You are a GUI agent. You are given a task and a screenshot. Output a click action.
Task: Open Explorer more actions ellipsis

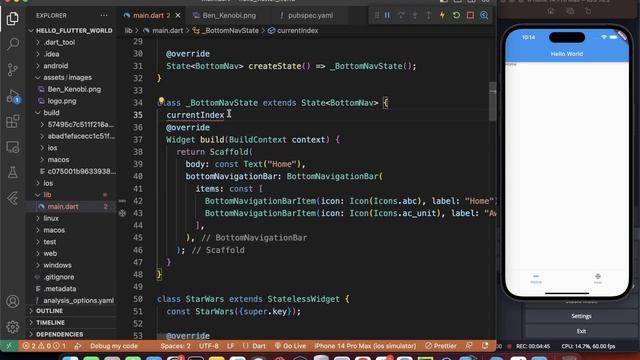(x=104, y=16)
